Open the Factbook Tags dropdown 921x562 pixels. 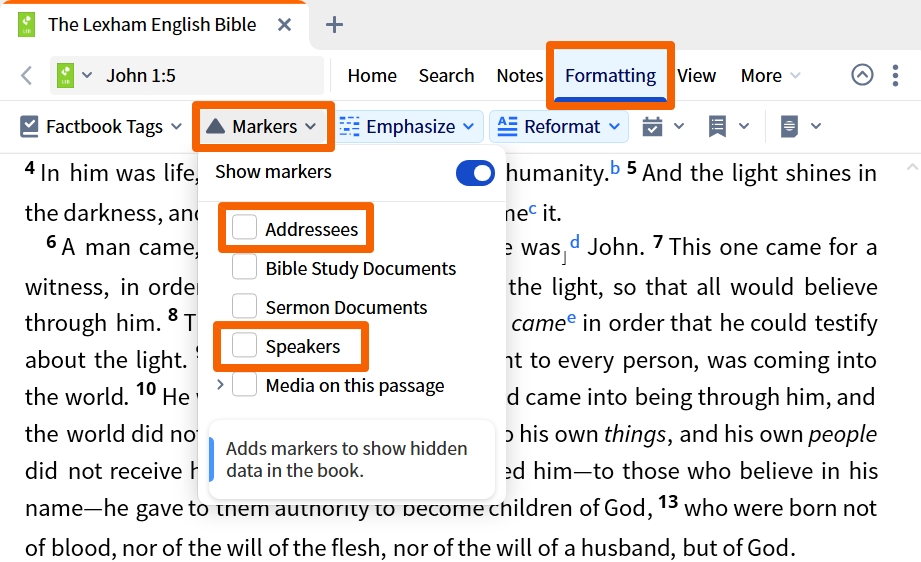(176, 126)
